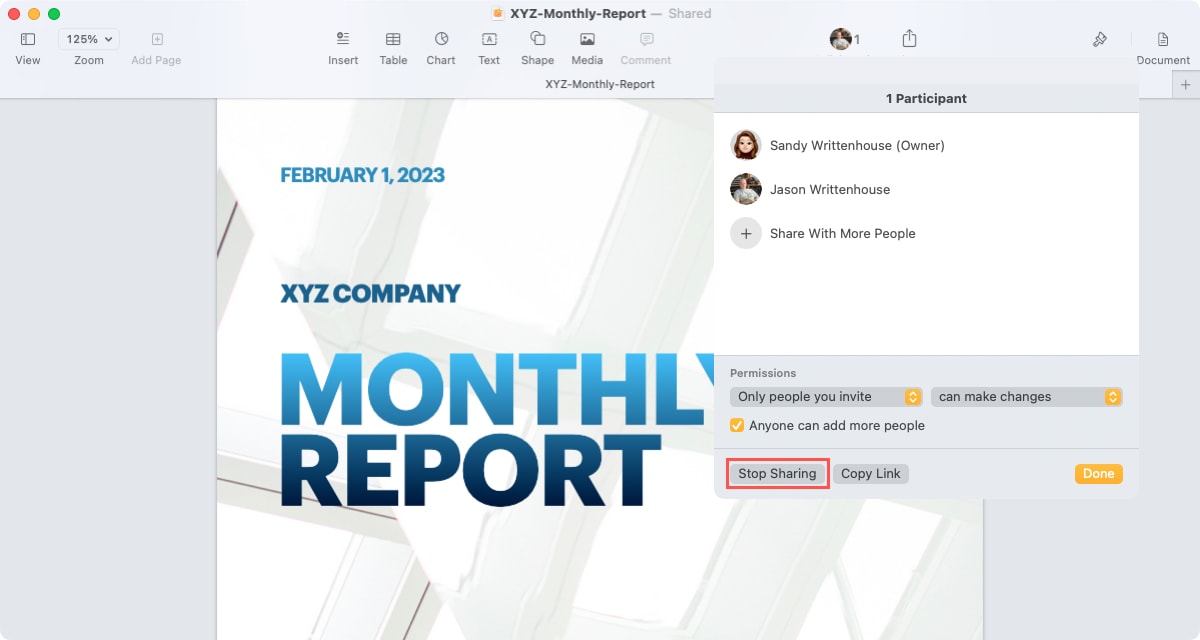Viewport: 1200px width, 640px height.
Task: Add a new tab with plus button
Action: pyautogui.click(x=1186, y=85)
